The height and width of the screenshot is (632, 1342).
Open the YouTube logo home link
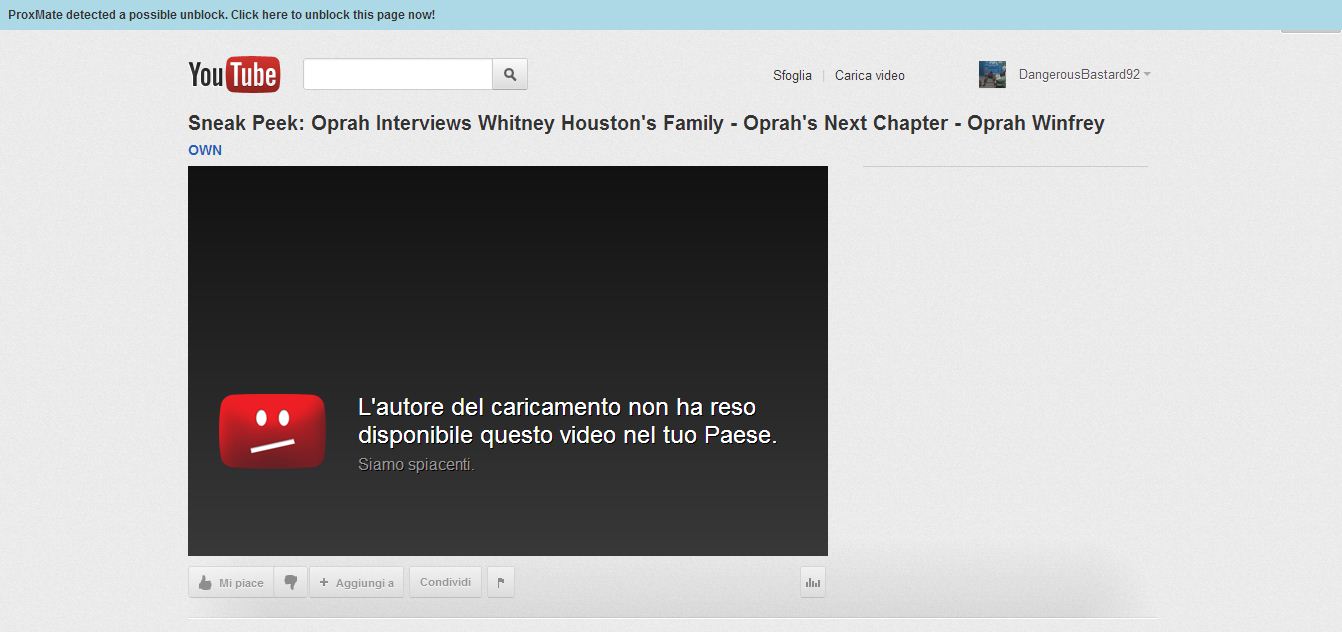point(234,75)
